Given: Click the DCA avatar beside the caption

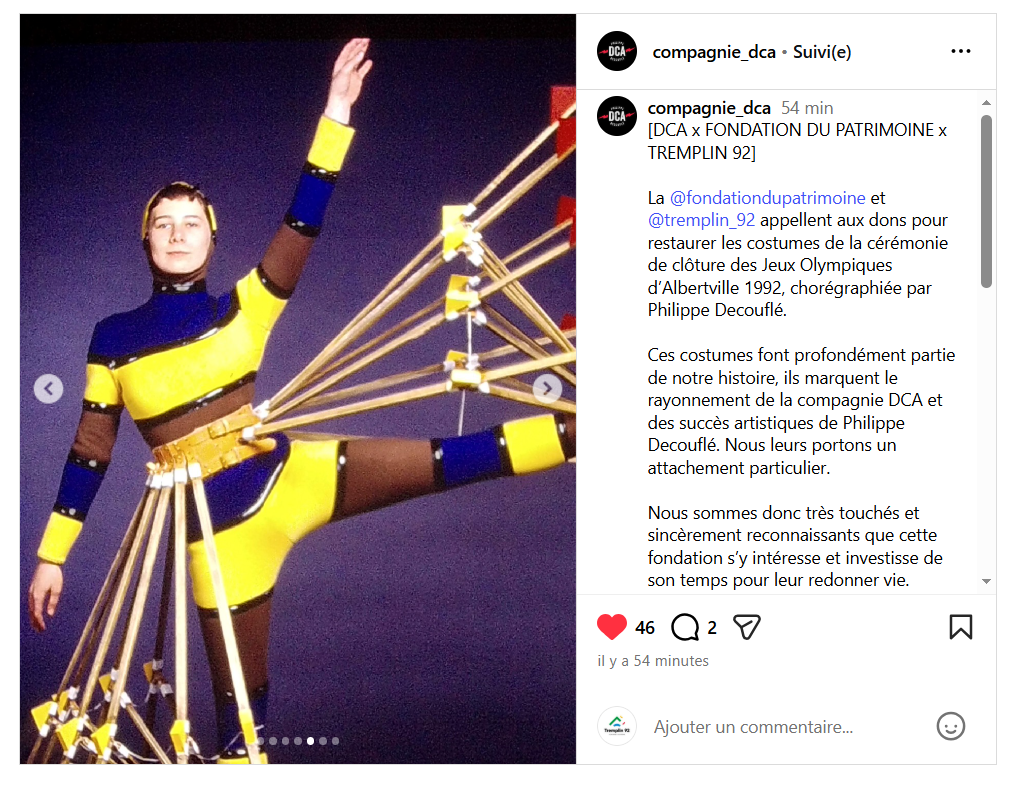Looking at the screenshot, I should click(617, 116).
